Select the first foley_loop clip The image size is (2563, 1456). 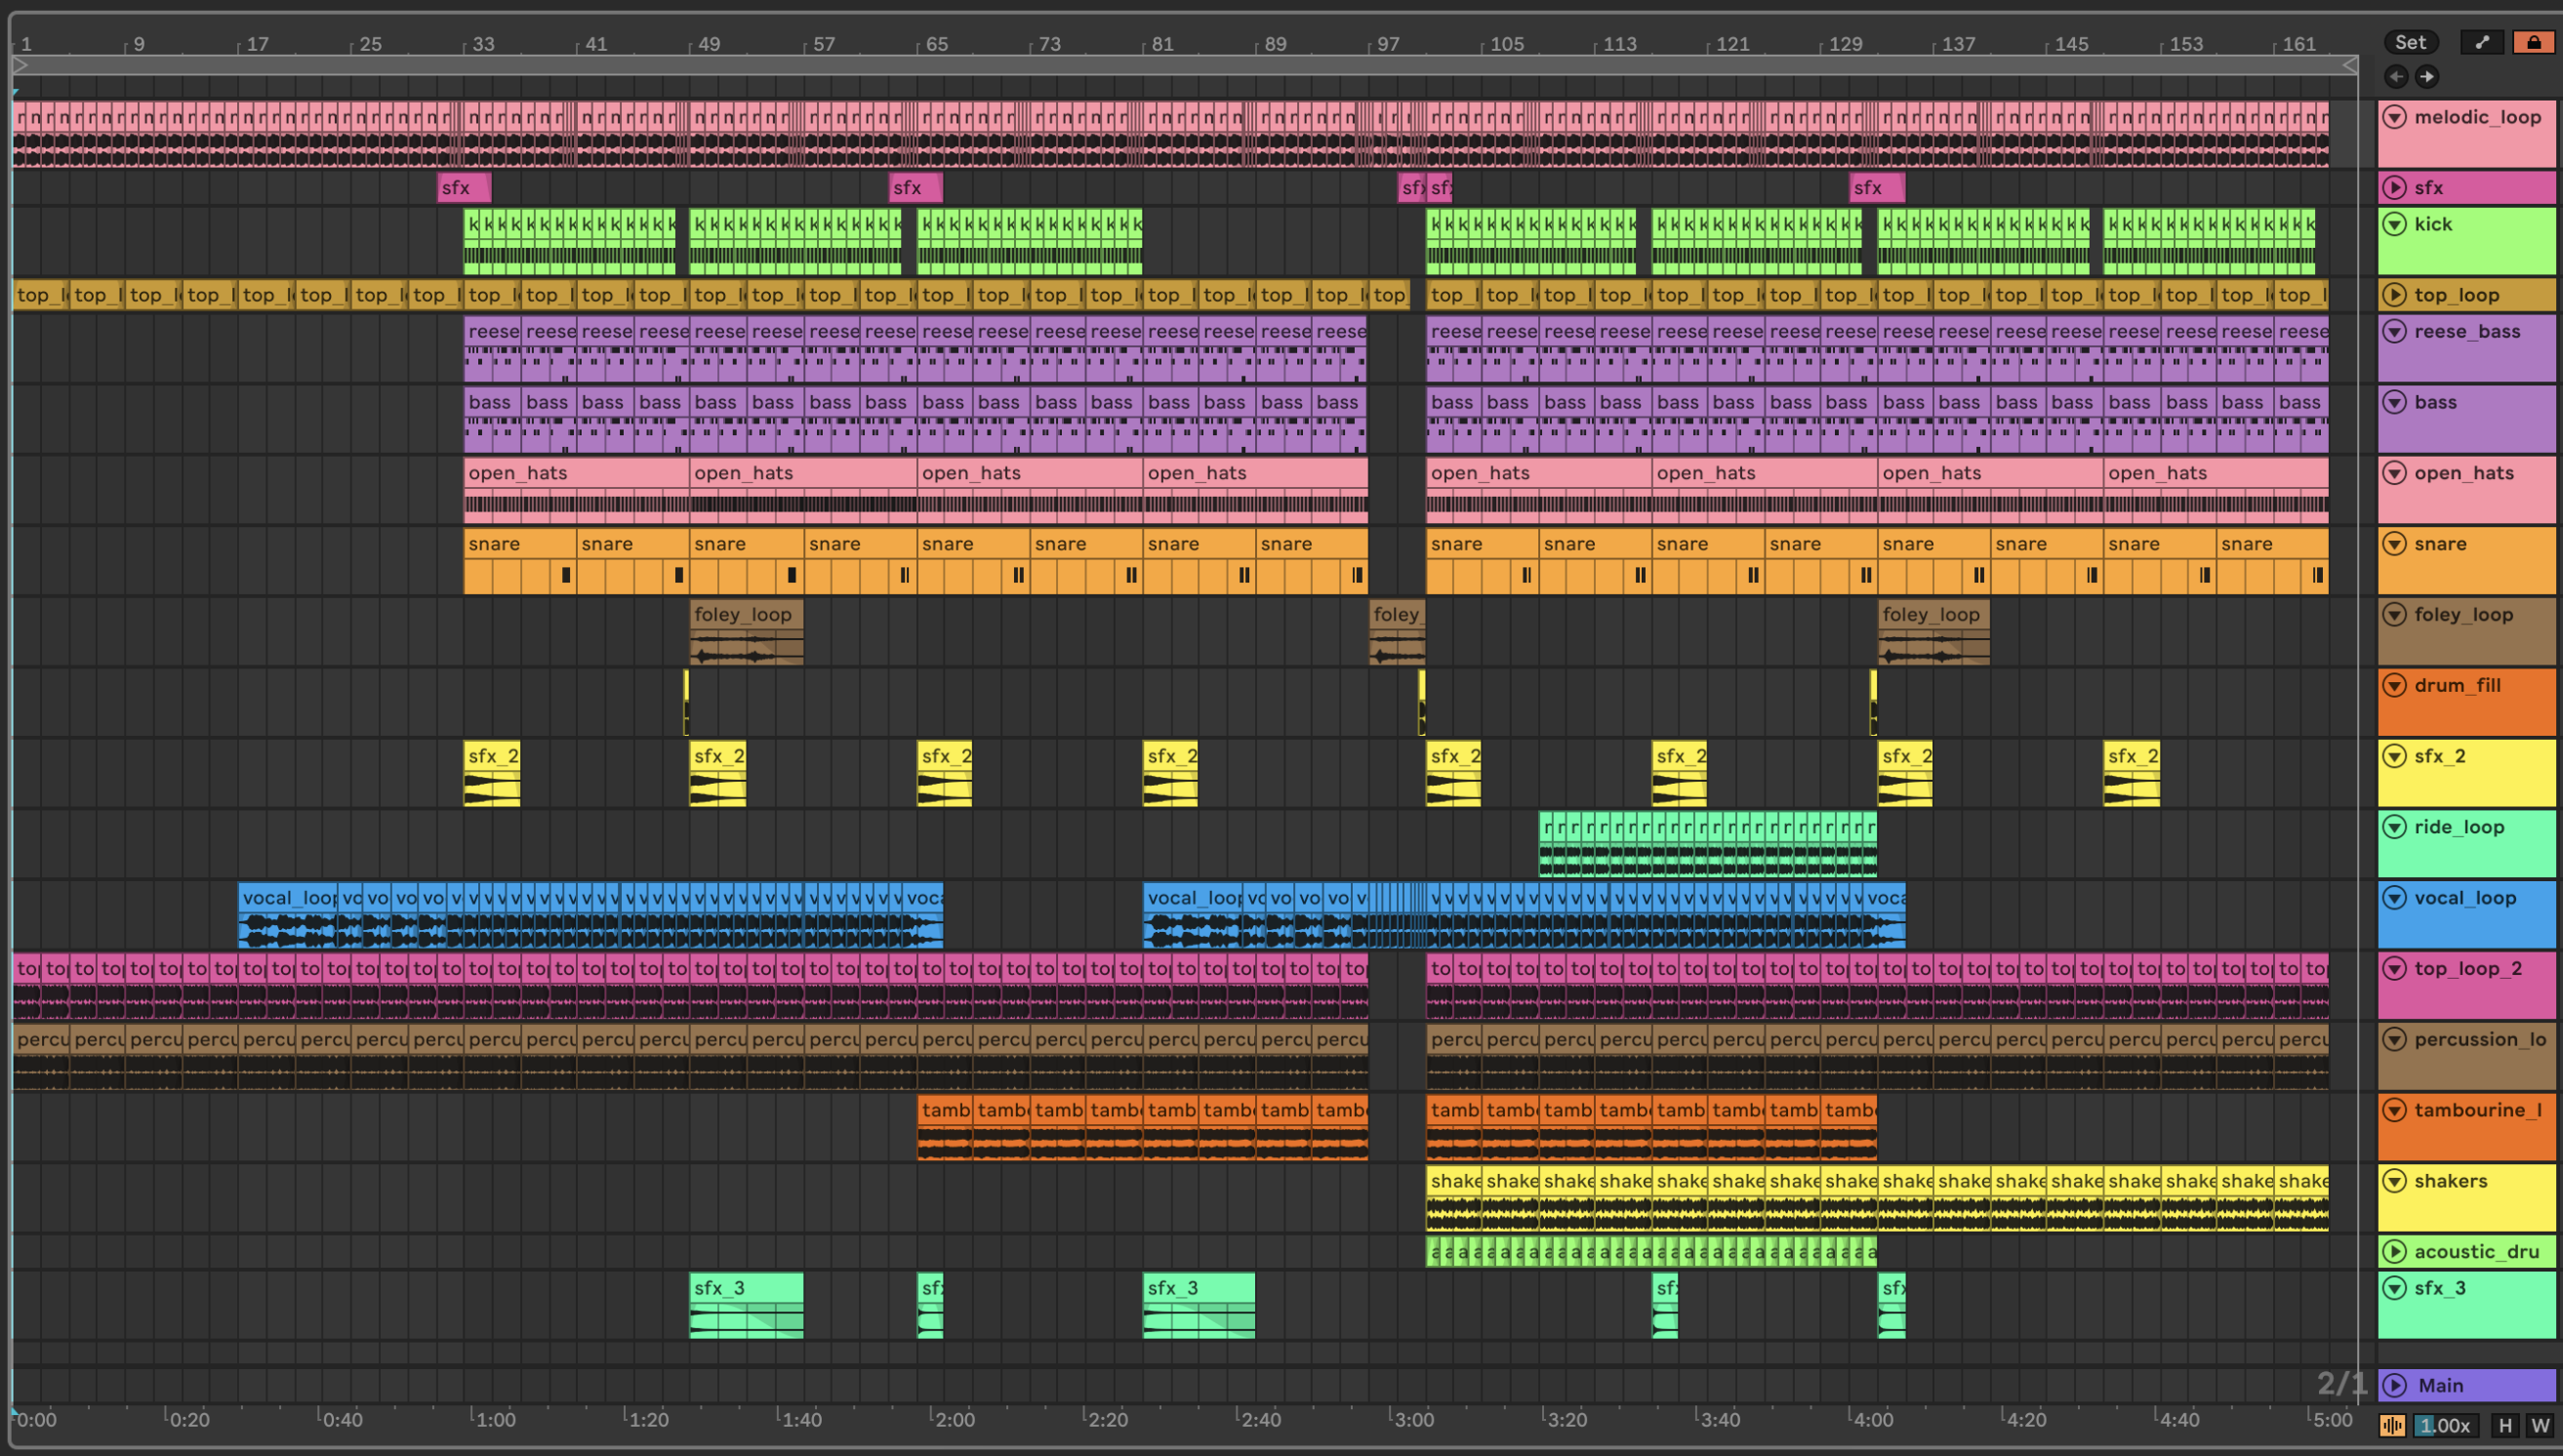tap(745, 614)
